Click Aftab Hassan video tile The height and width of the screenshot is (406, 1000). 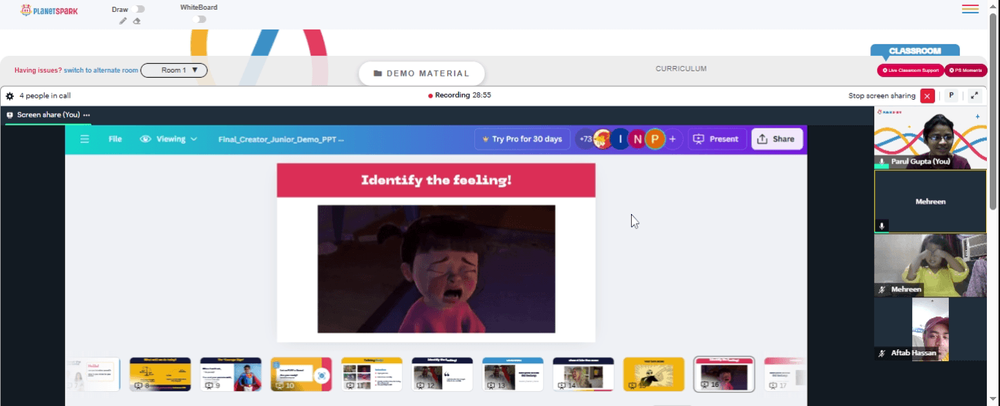point(930,329)
